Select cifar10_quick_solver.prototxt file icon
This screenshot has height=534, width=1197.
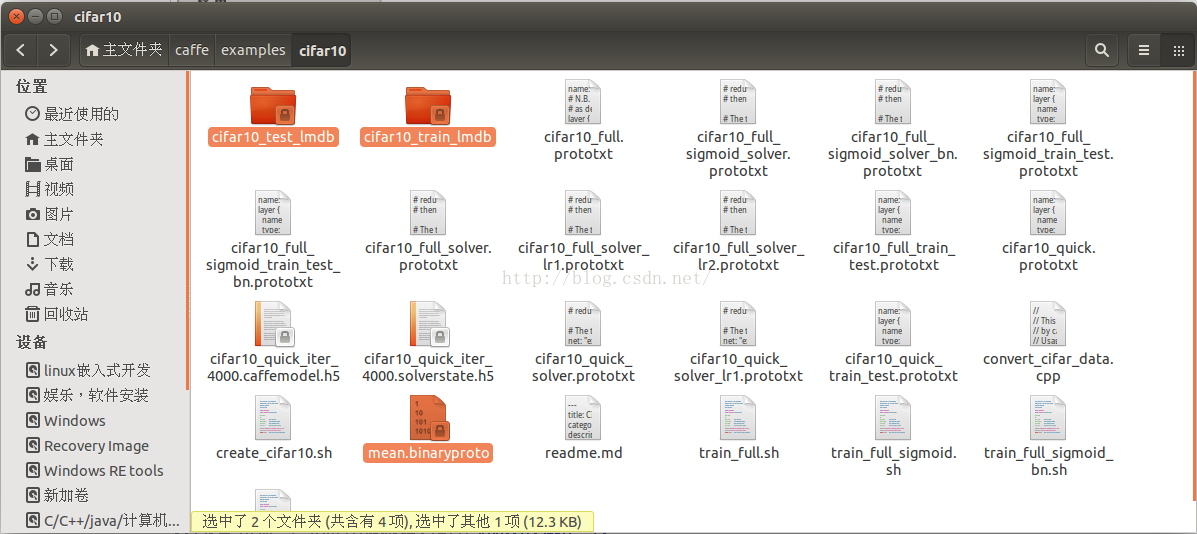582,323
